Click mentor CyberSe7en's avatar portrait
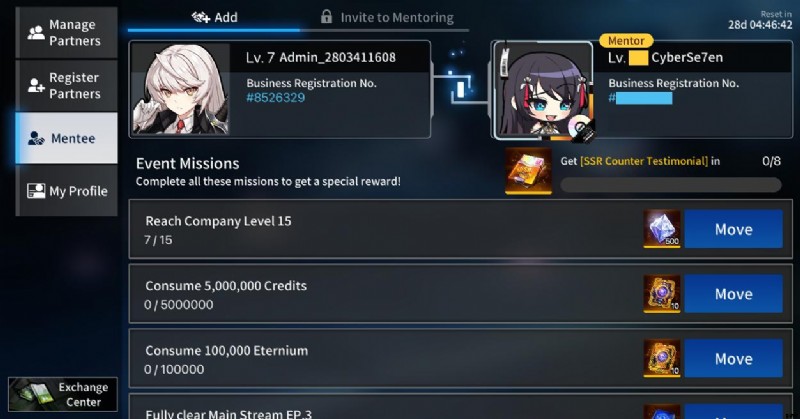The height and width of the screenshot is (419, 800). point(543,90)
